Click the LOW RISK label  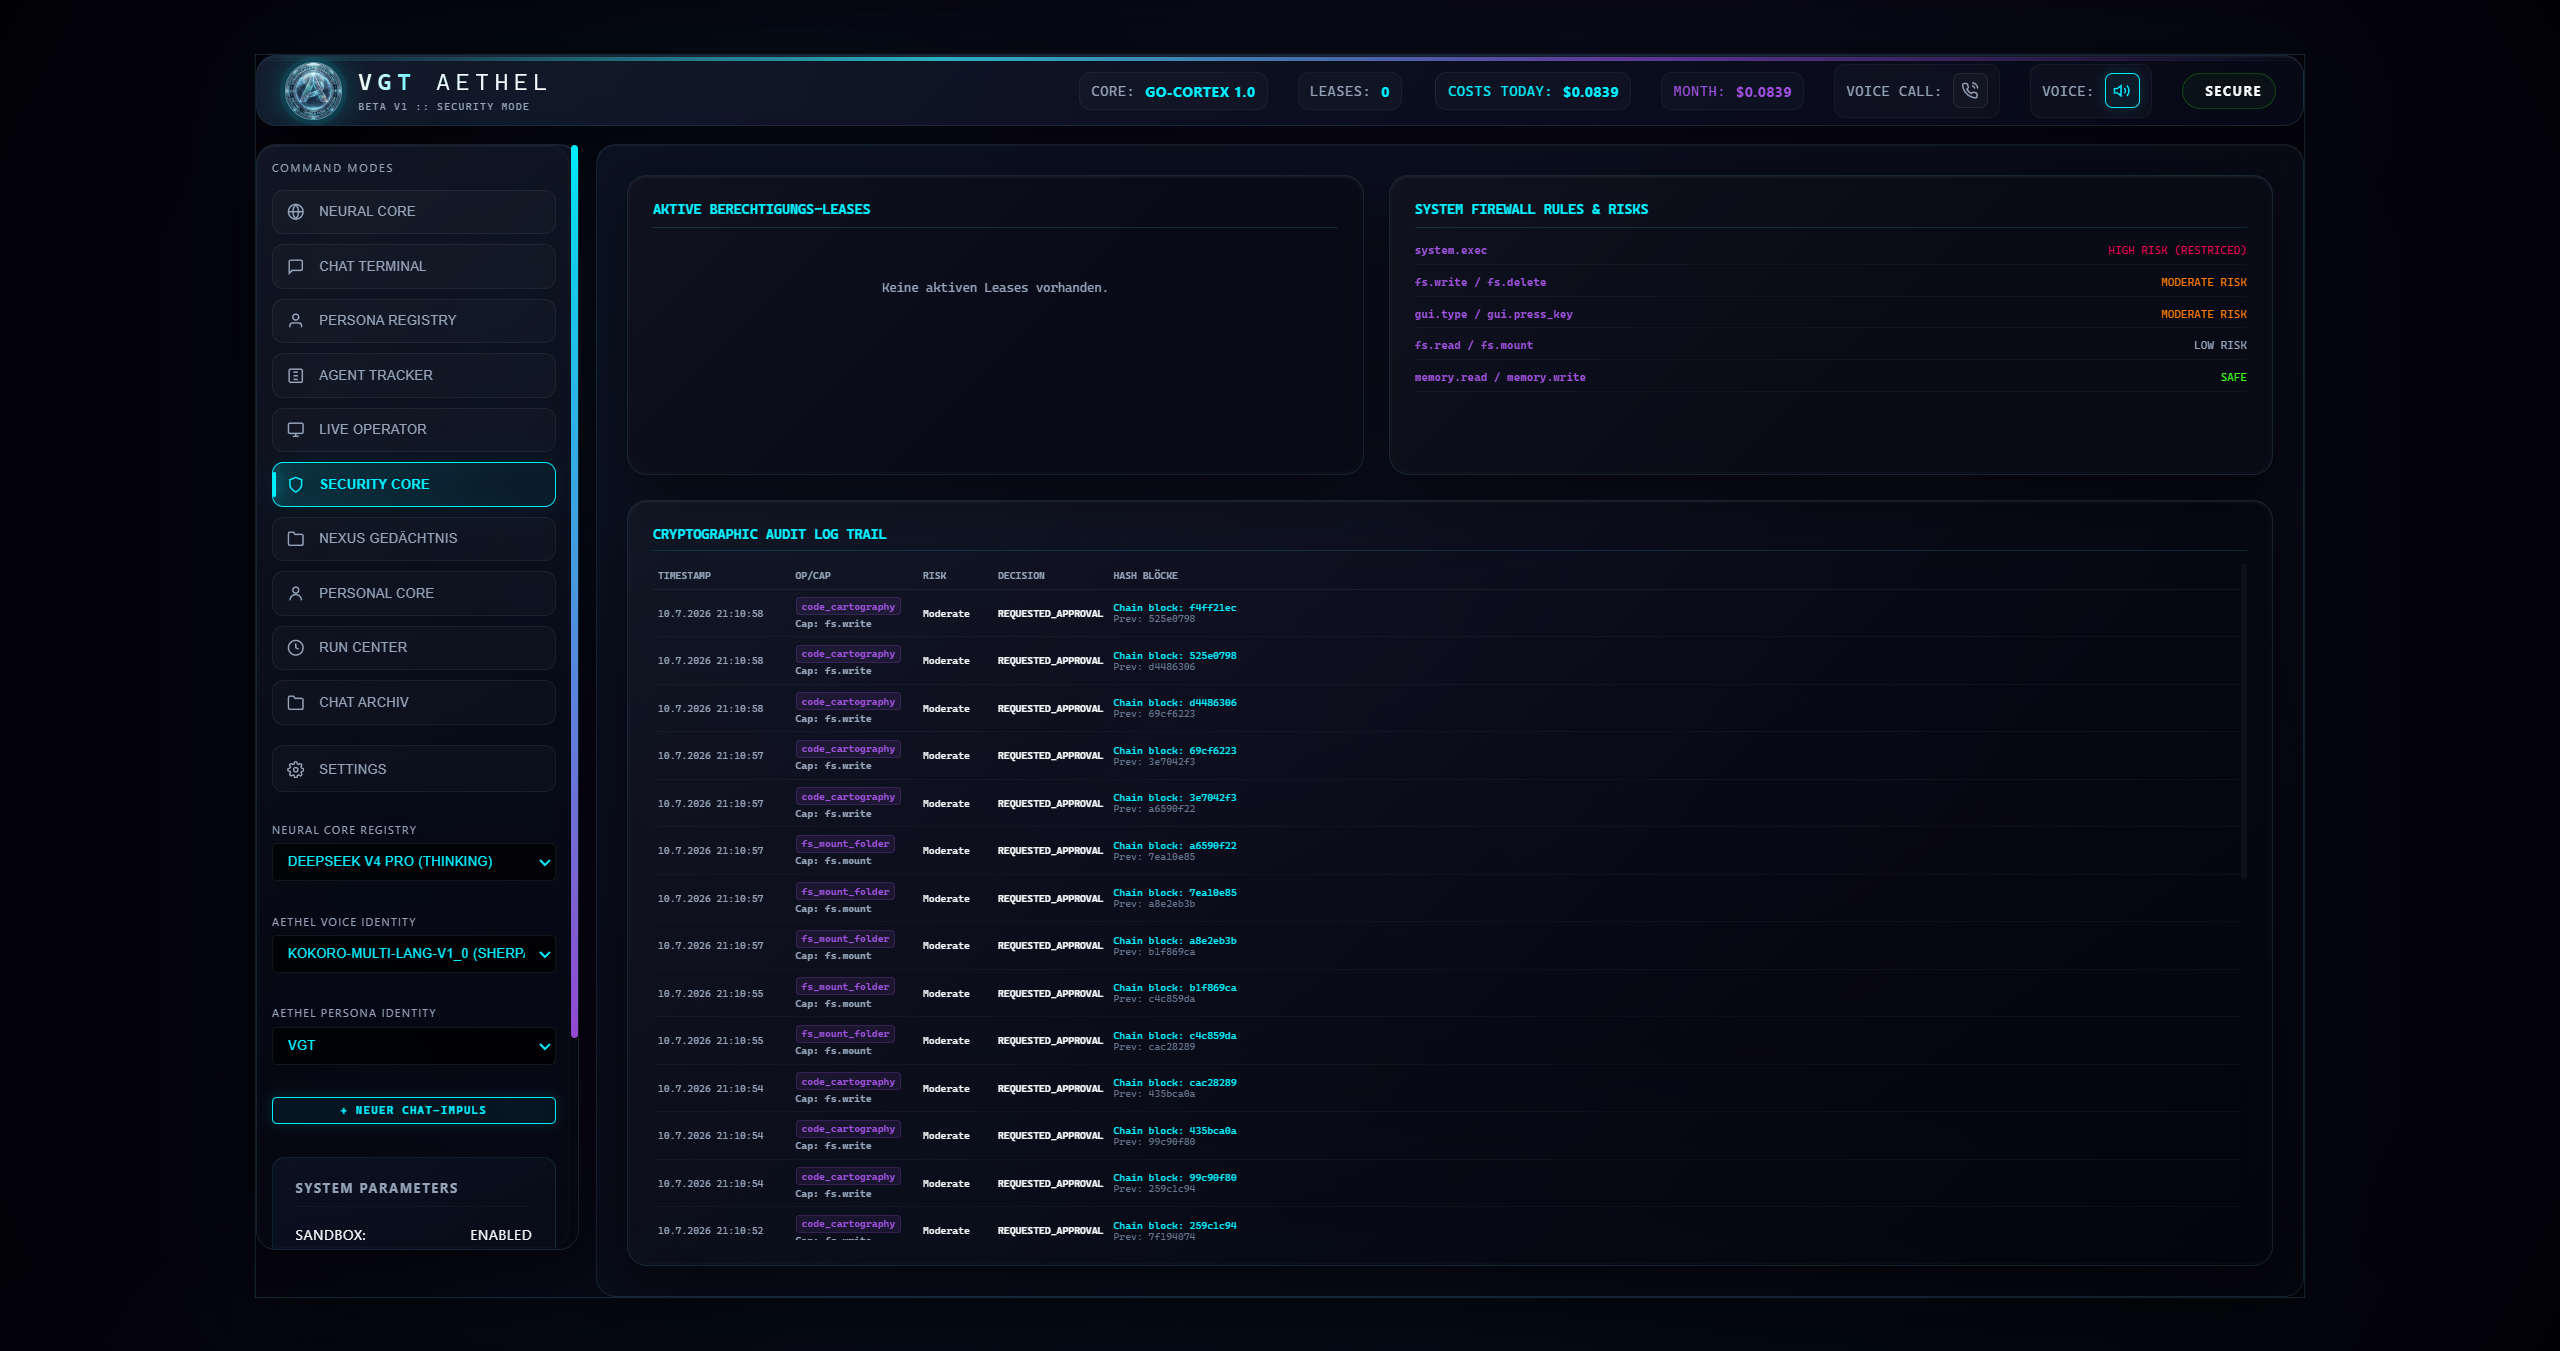tap(2220, 346)
